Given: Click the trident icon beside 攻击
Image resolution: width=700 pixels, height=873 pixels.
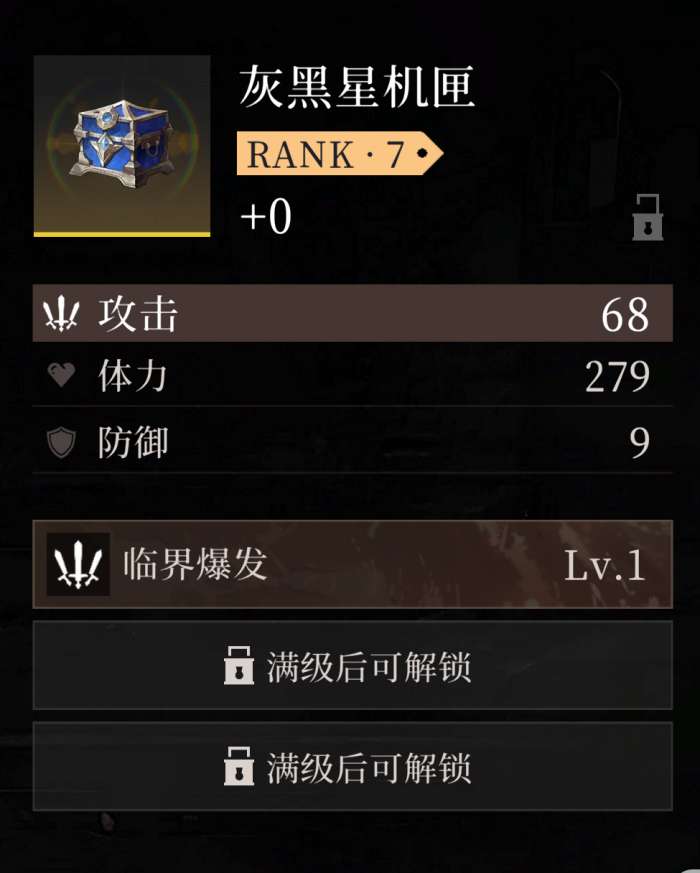Looking at the screenshot, I should pyautogui.click(x=61, y=314).
